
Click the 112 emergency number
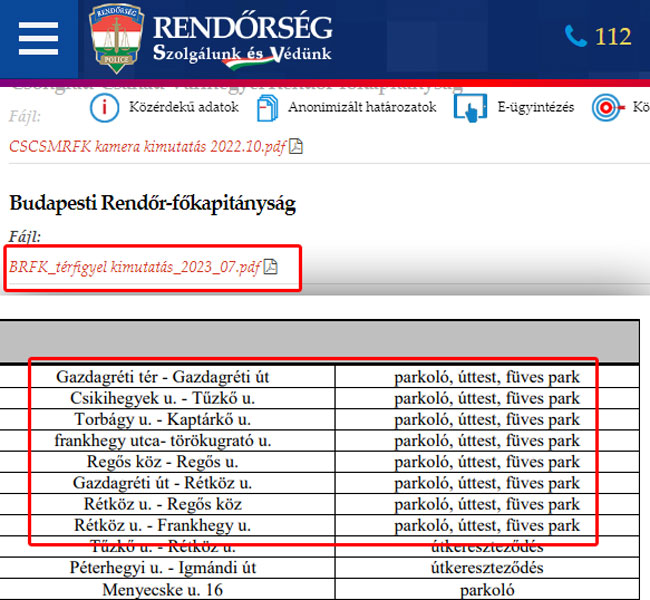[x=612, y=37]
